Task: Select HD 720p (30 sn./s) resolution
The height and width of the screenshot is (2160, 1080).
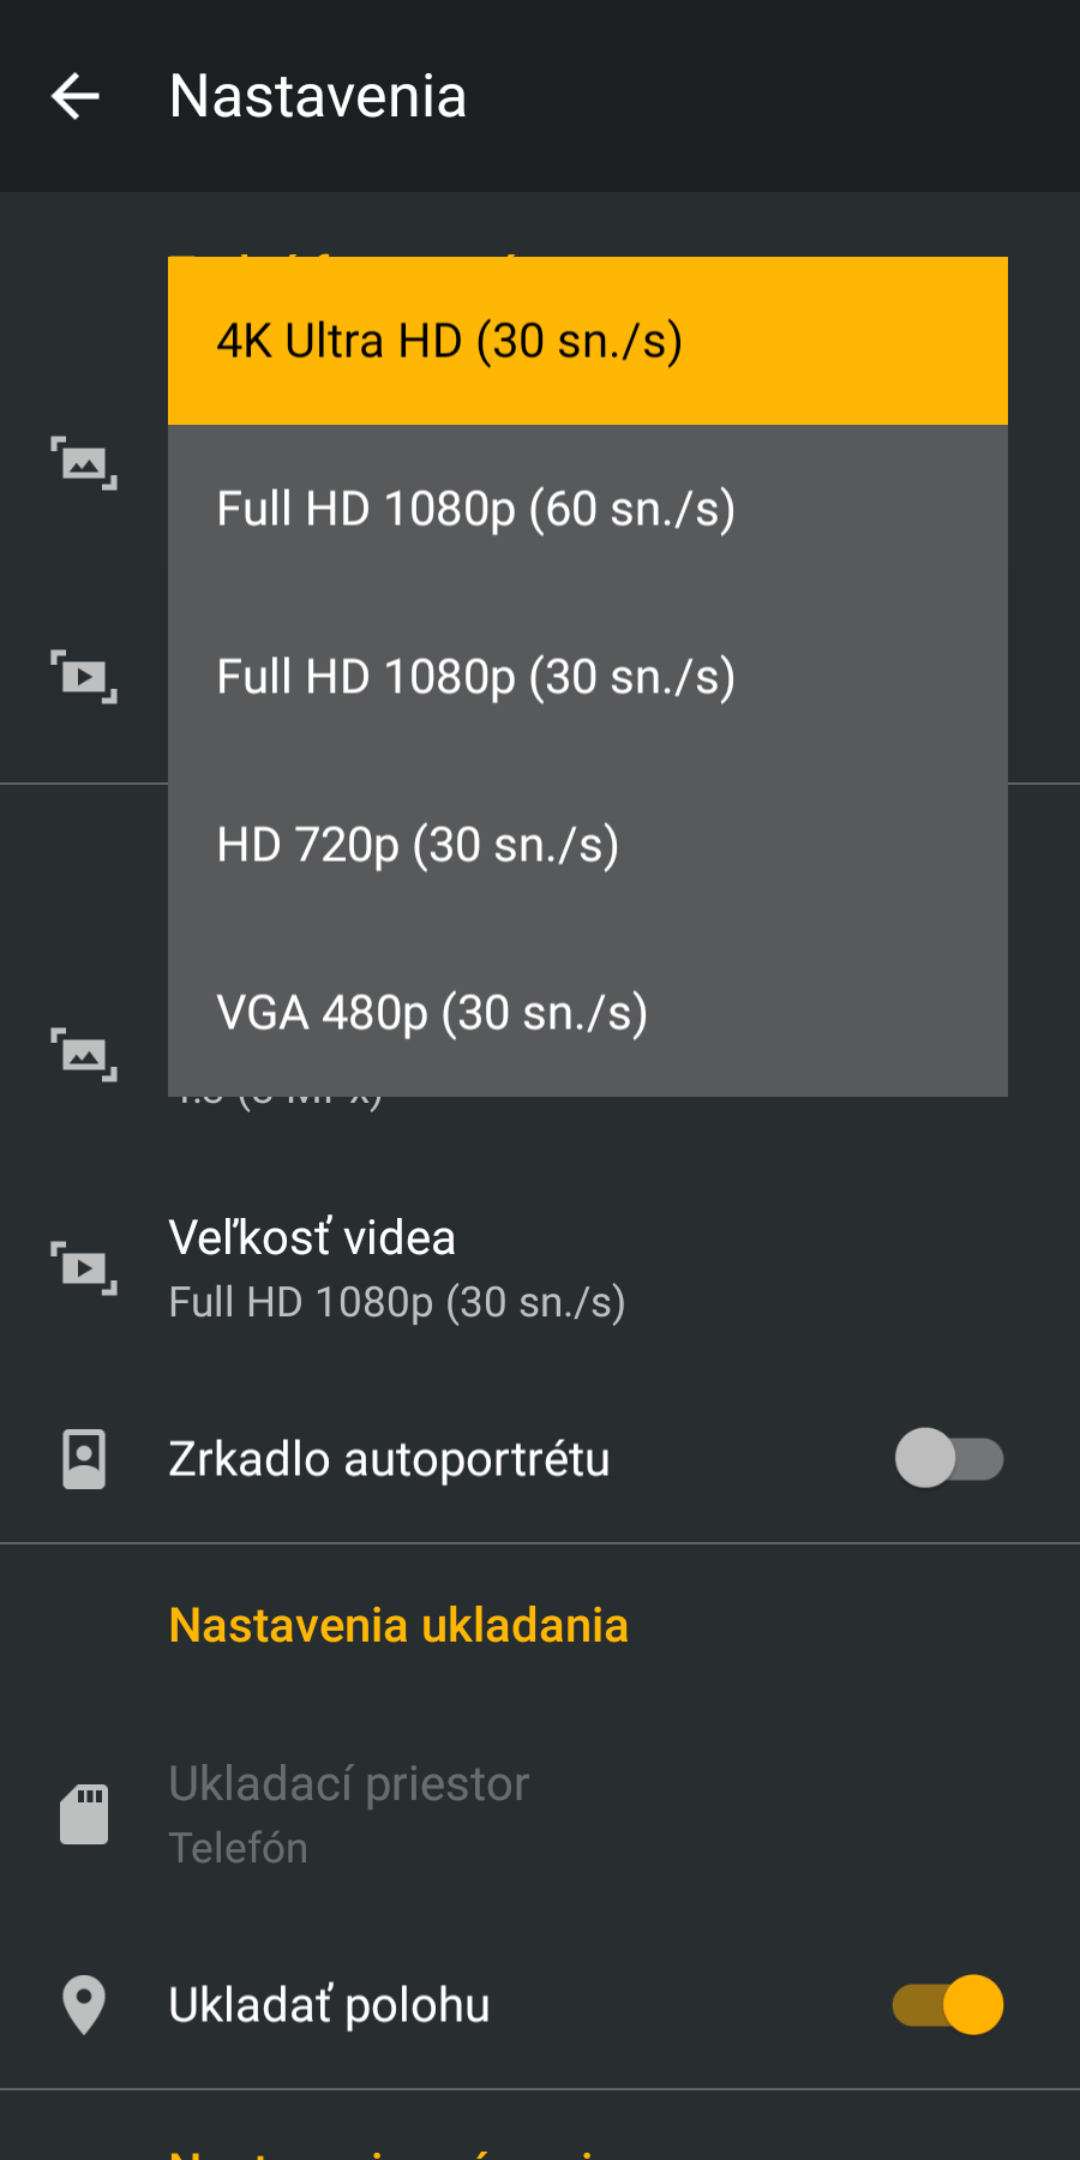Action: 588,845
